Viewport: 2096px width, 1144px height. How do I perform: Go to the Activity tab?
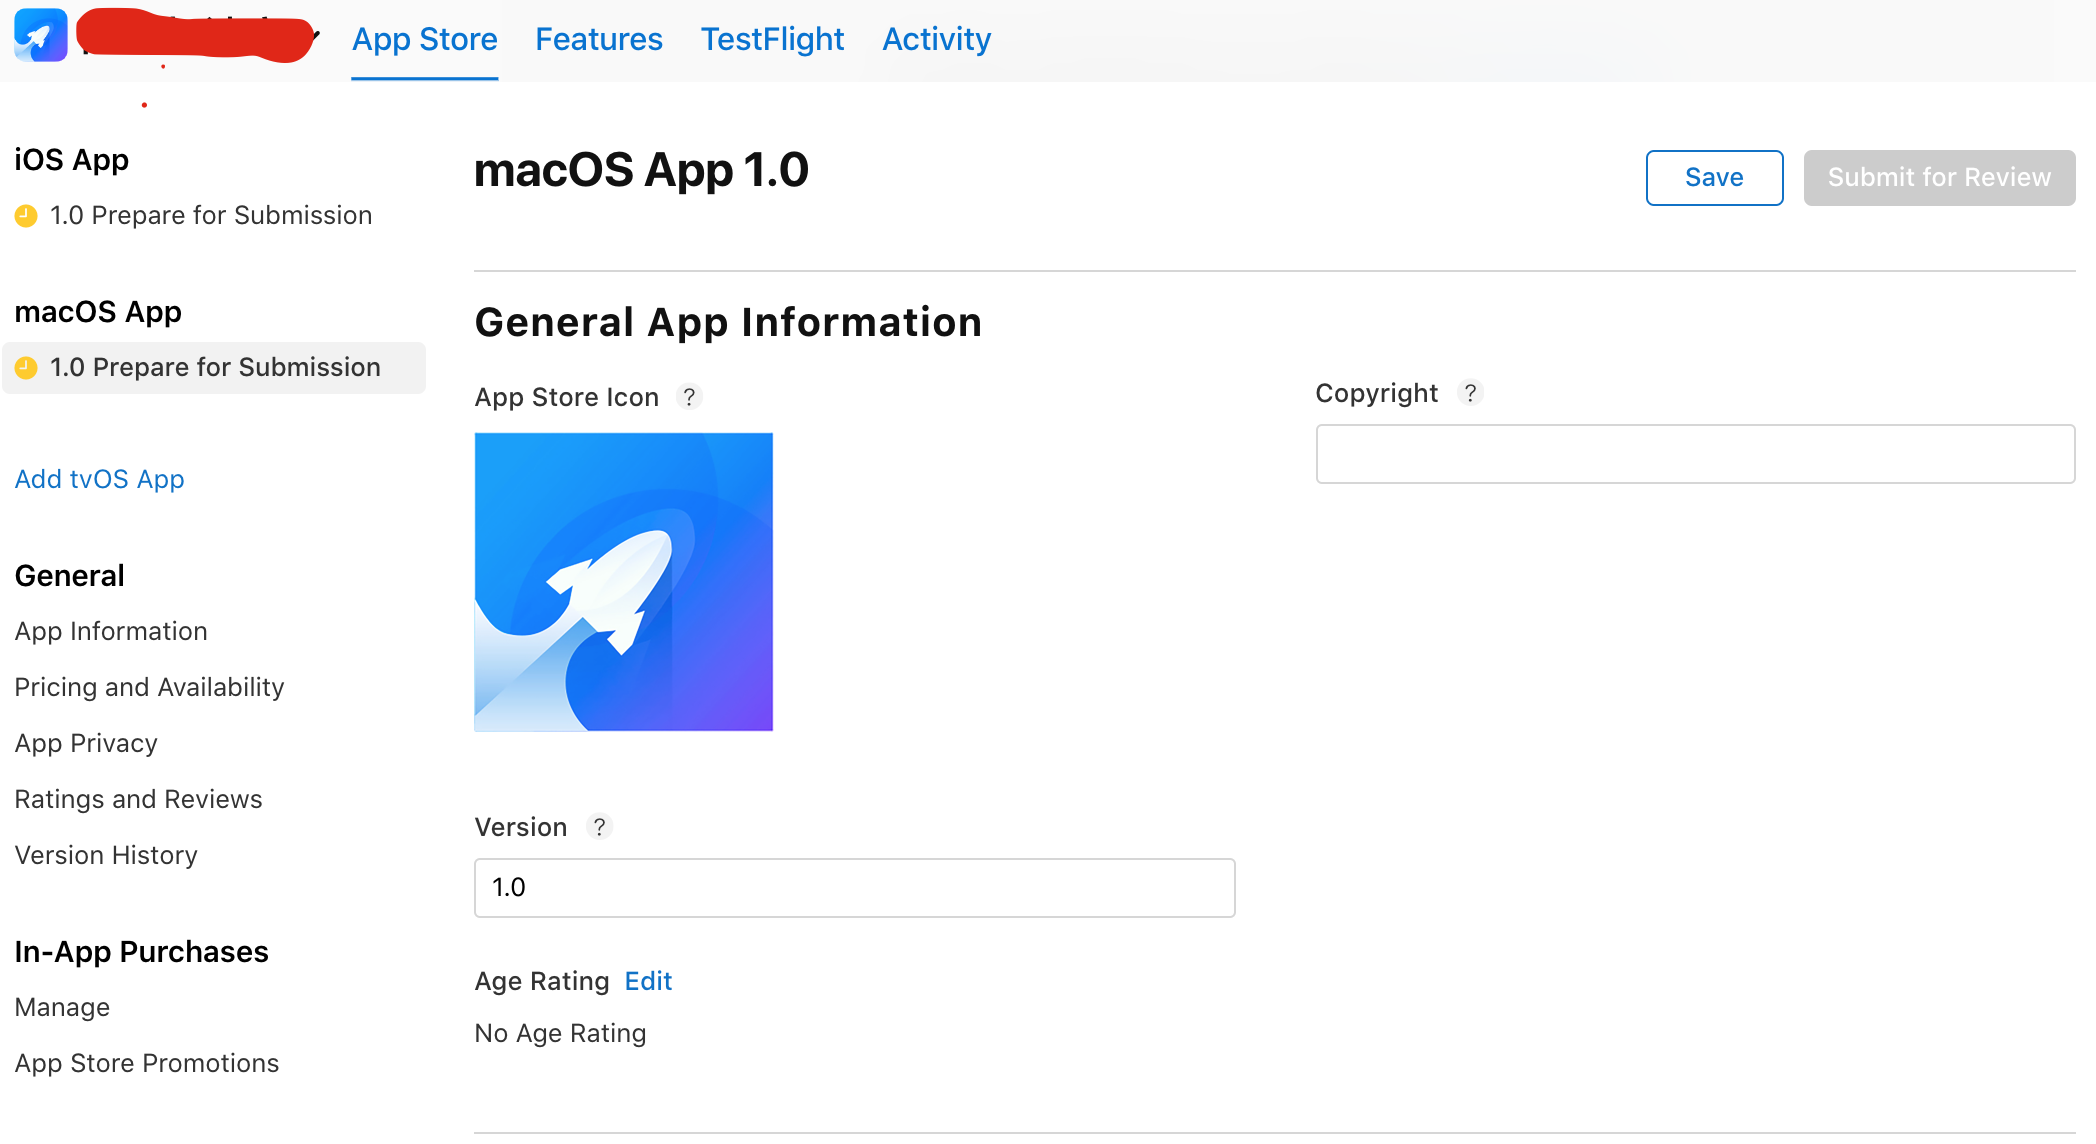coord(936,39)
